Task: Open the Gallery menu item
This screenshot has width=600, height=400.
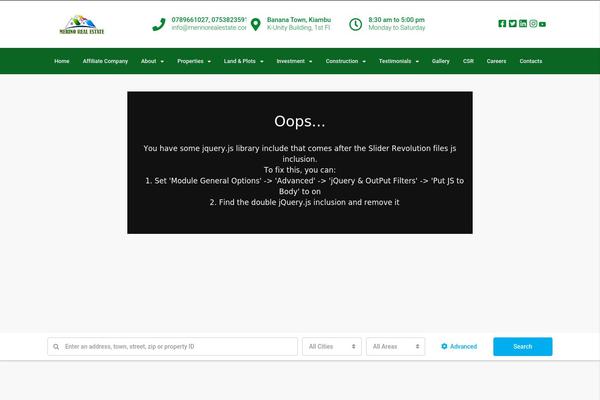Action: [x=440, y=61]
